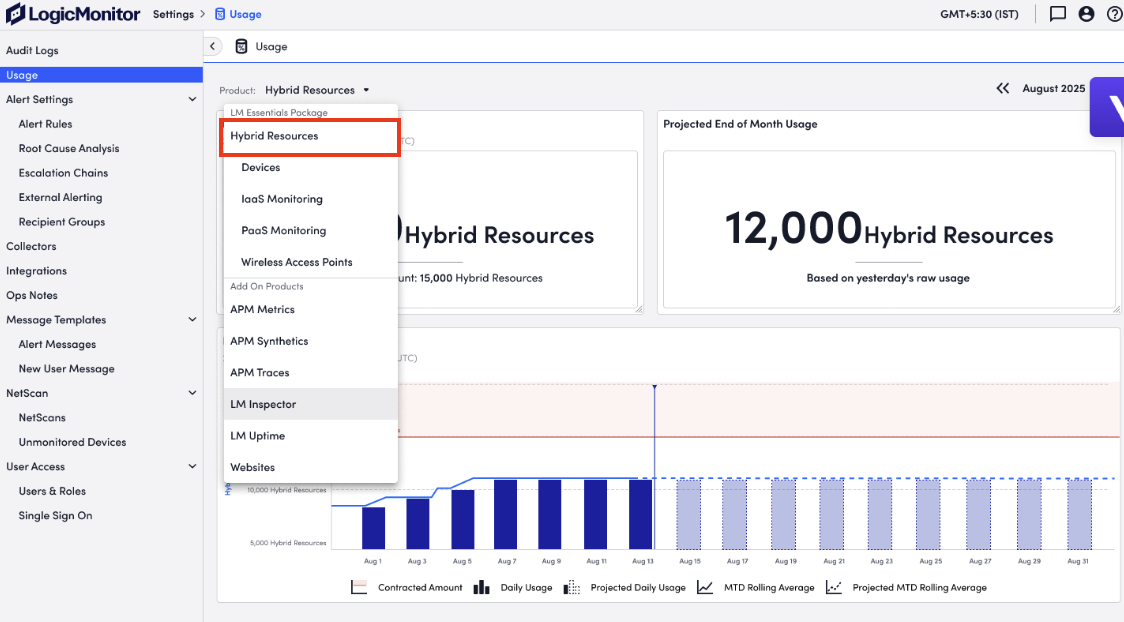Toggle Contracted Amount legend icon
1124x622 pixels.
[x=359, y=588]
